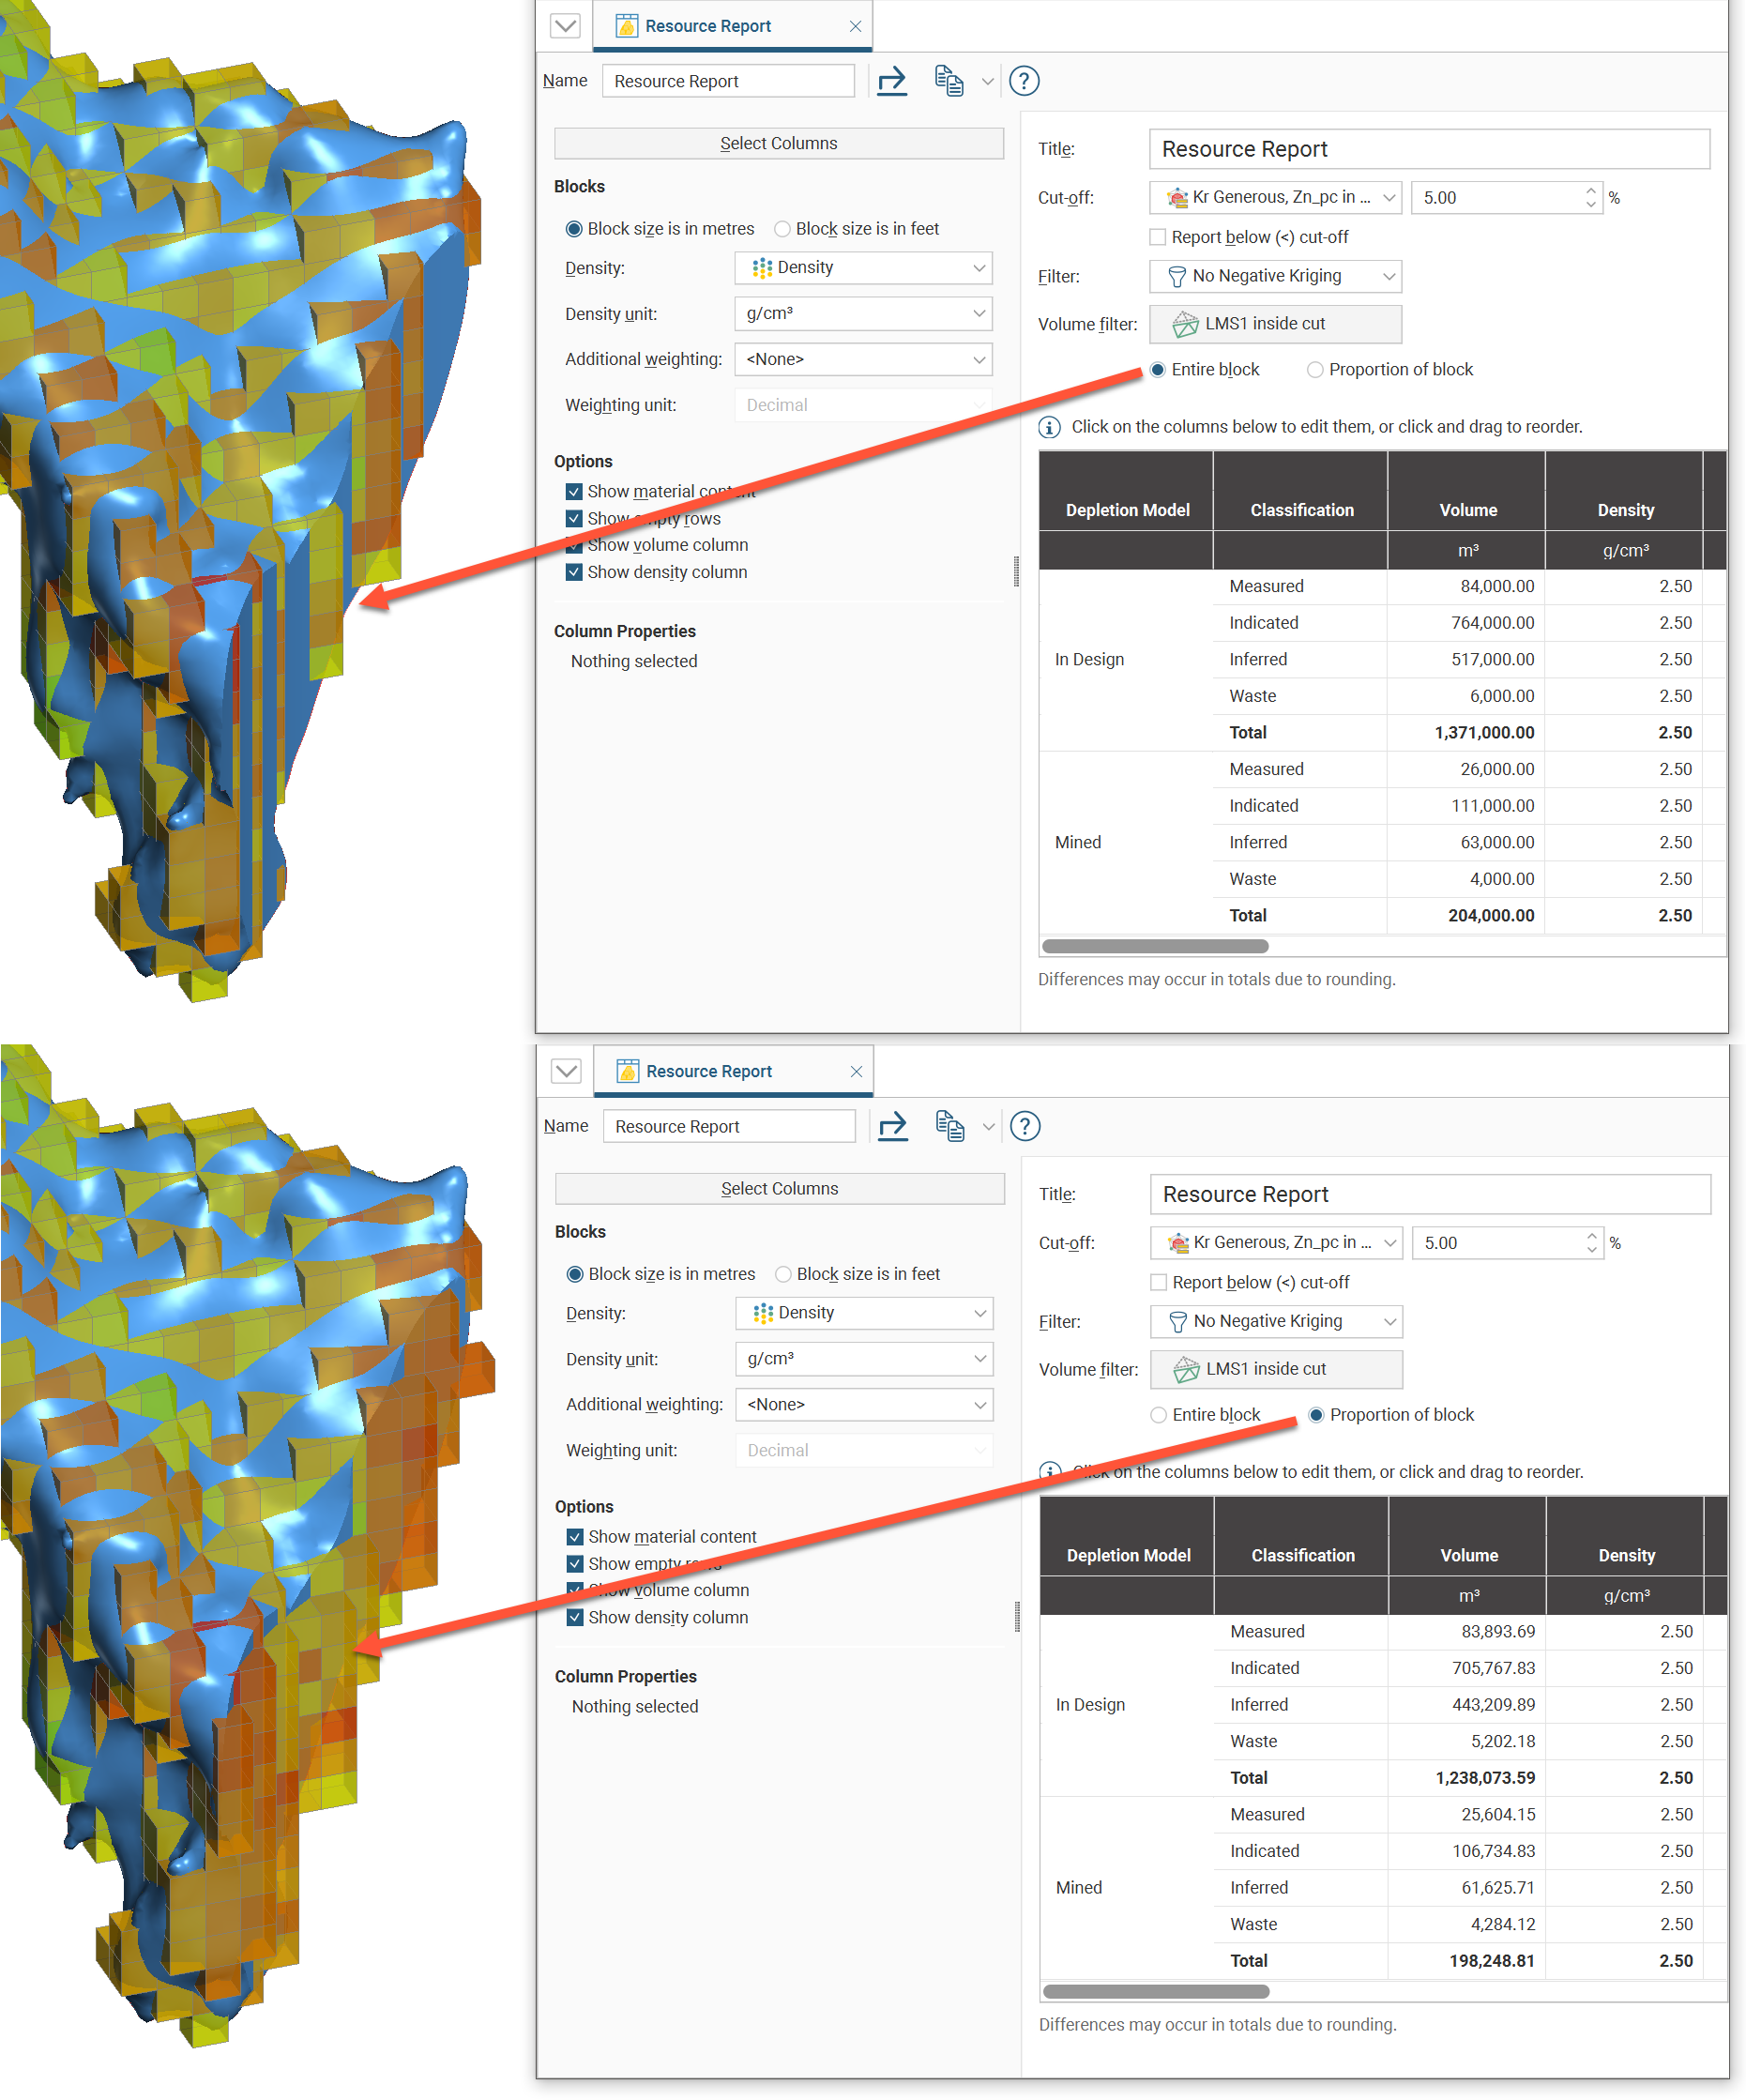The height and width of the screenshot is (2100, 1746).
Task: Open the Density dropdown in the upper panel
Action: pos(863,268)
